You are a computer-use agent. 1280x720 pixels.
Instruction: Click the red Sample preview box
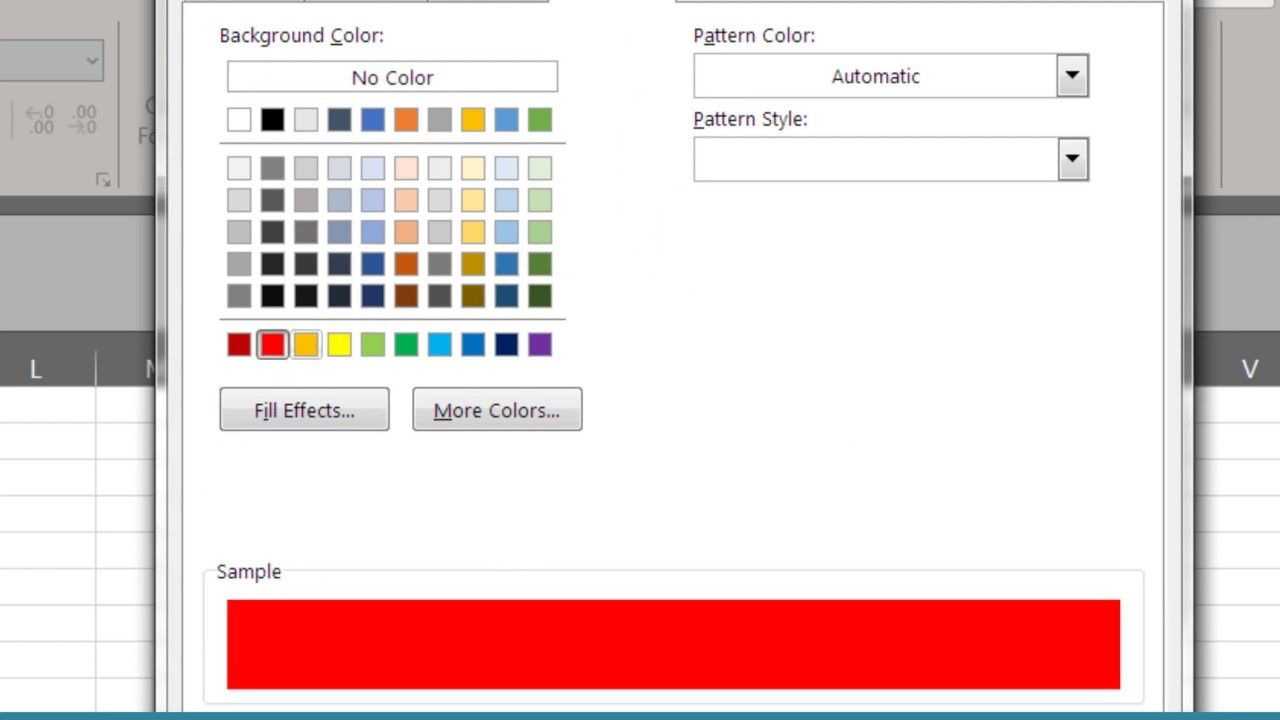pyautogui.click(x=673, y=644)
